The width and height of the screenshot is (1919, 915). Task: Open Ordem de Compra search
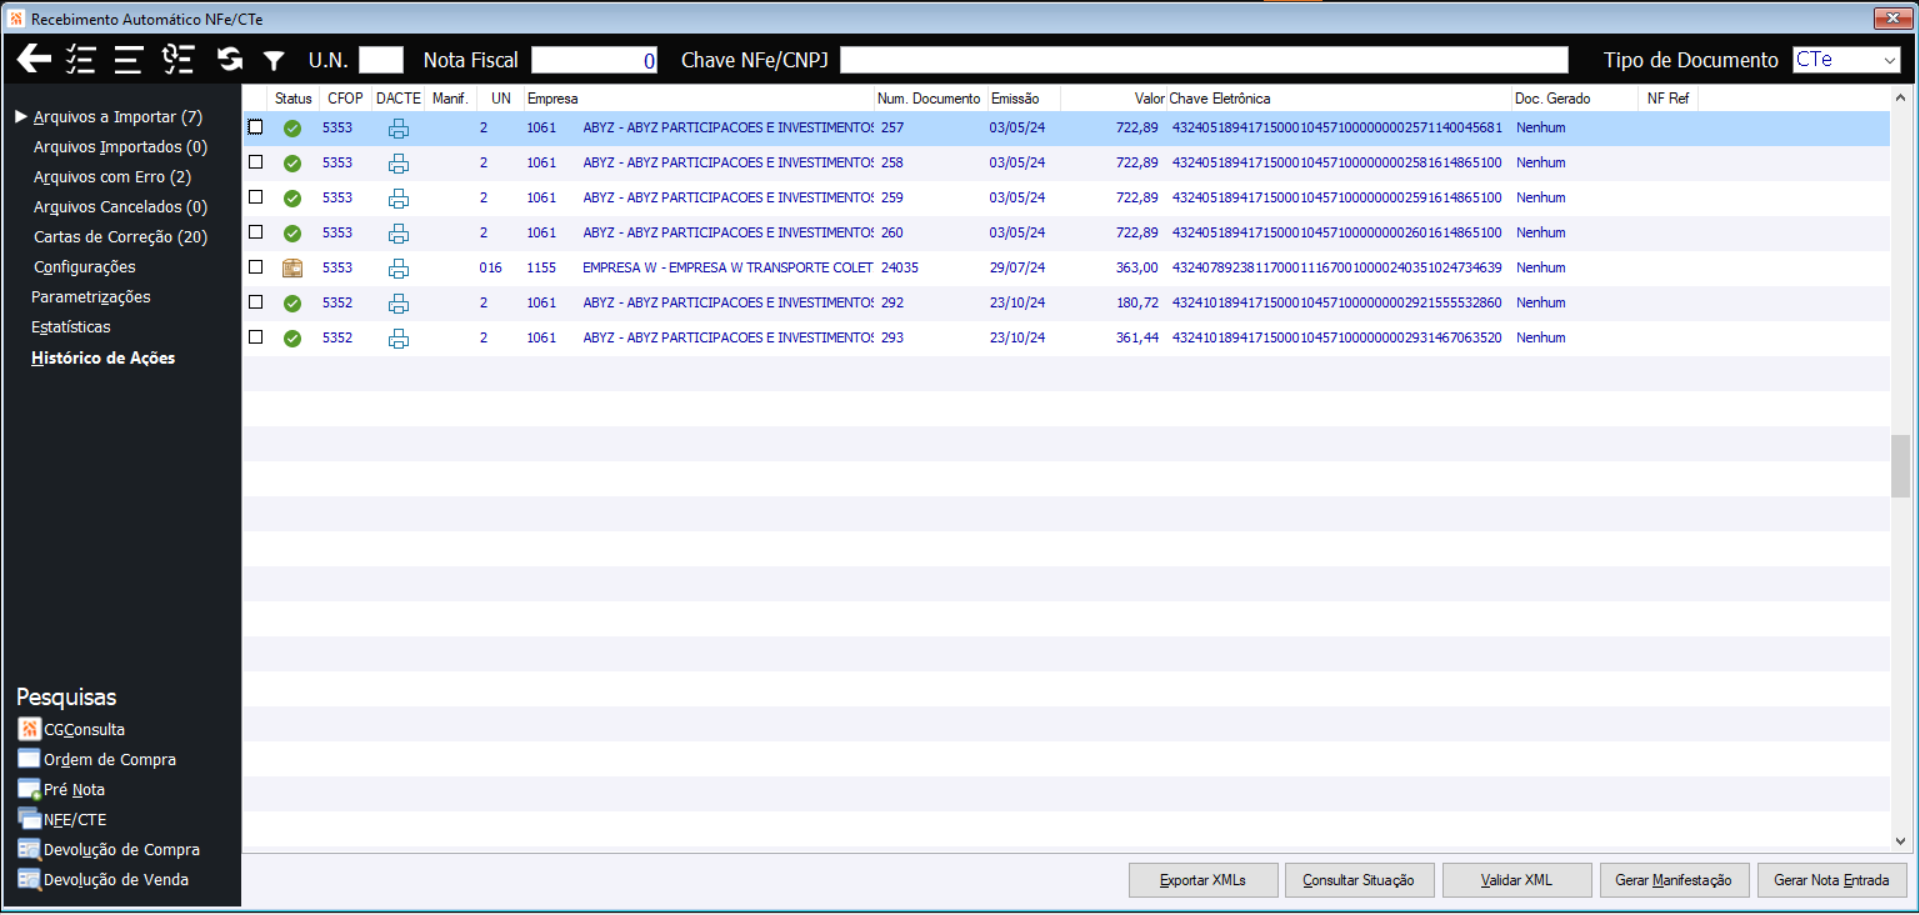tap(97, 759)
